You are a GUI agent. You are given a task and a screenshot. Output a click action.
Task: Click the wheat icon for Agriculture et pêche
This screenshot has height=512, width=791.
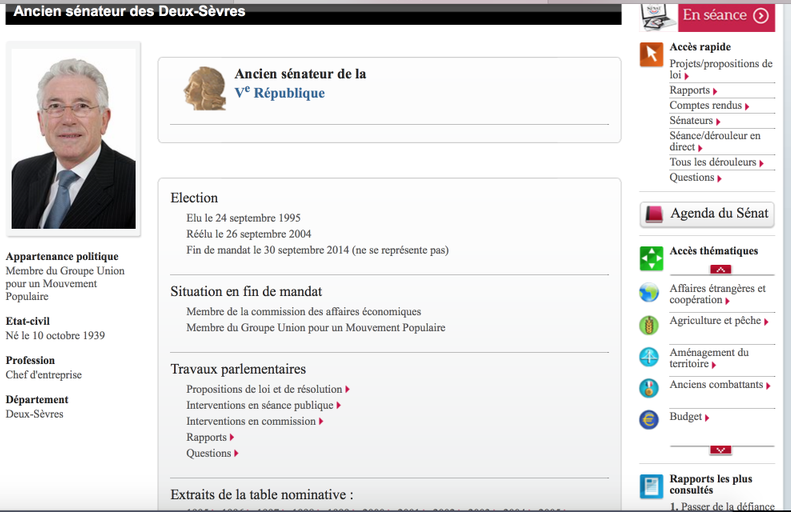pyautogui.click(x=649, y=325)
